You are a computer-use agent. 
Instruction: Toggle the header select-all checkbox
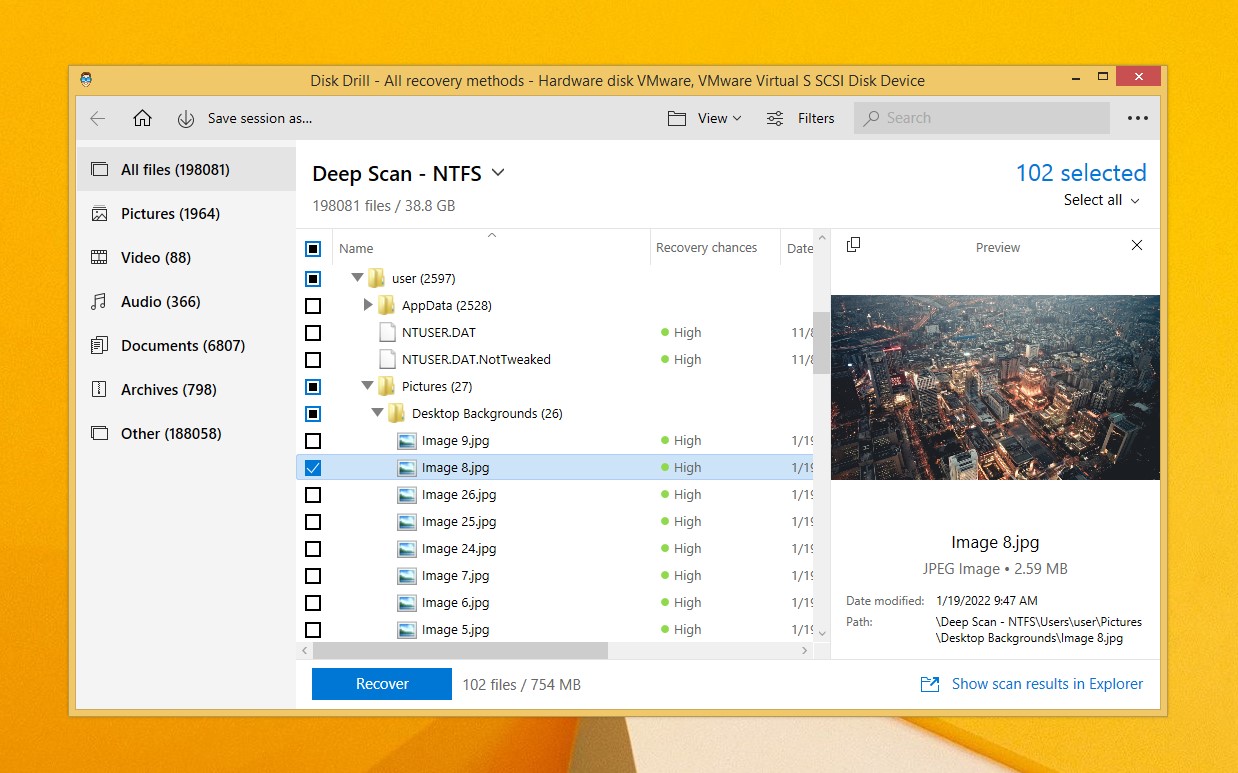(x=313, y=249)
